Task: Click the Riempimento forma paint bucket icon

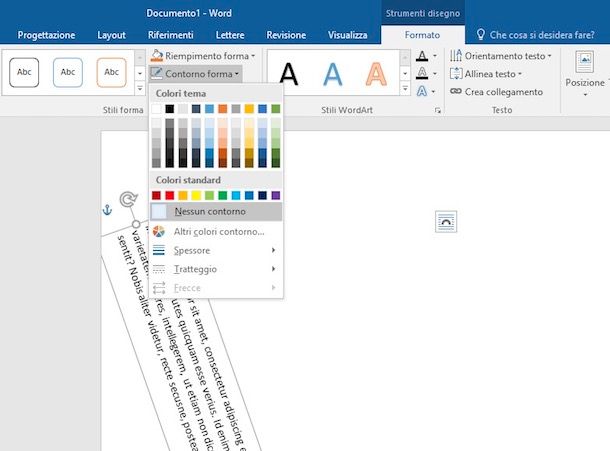Action: (x=157, y=56)
